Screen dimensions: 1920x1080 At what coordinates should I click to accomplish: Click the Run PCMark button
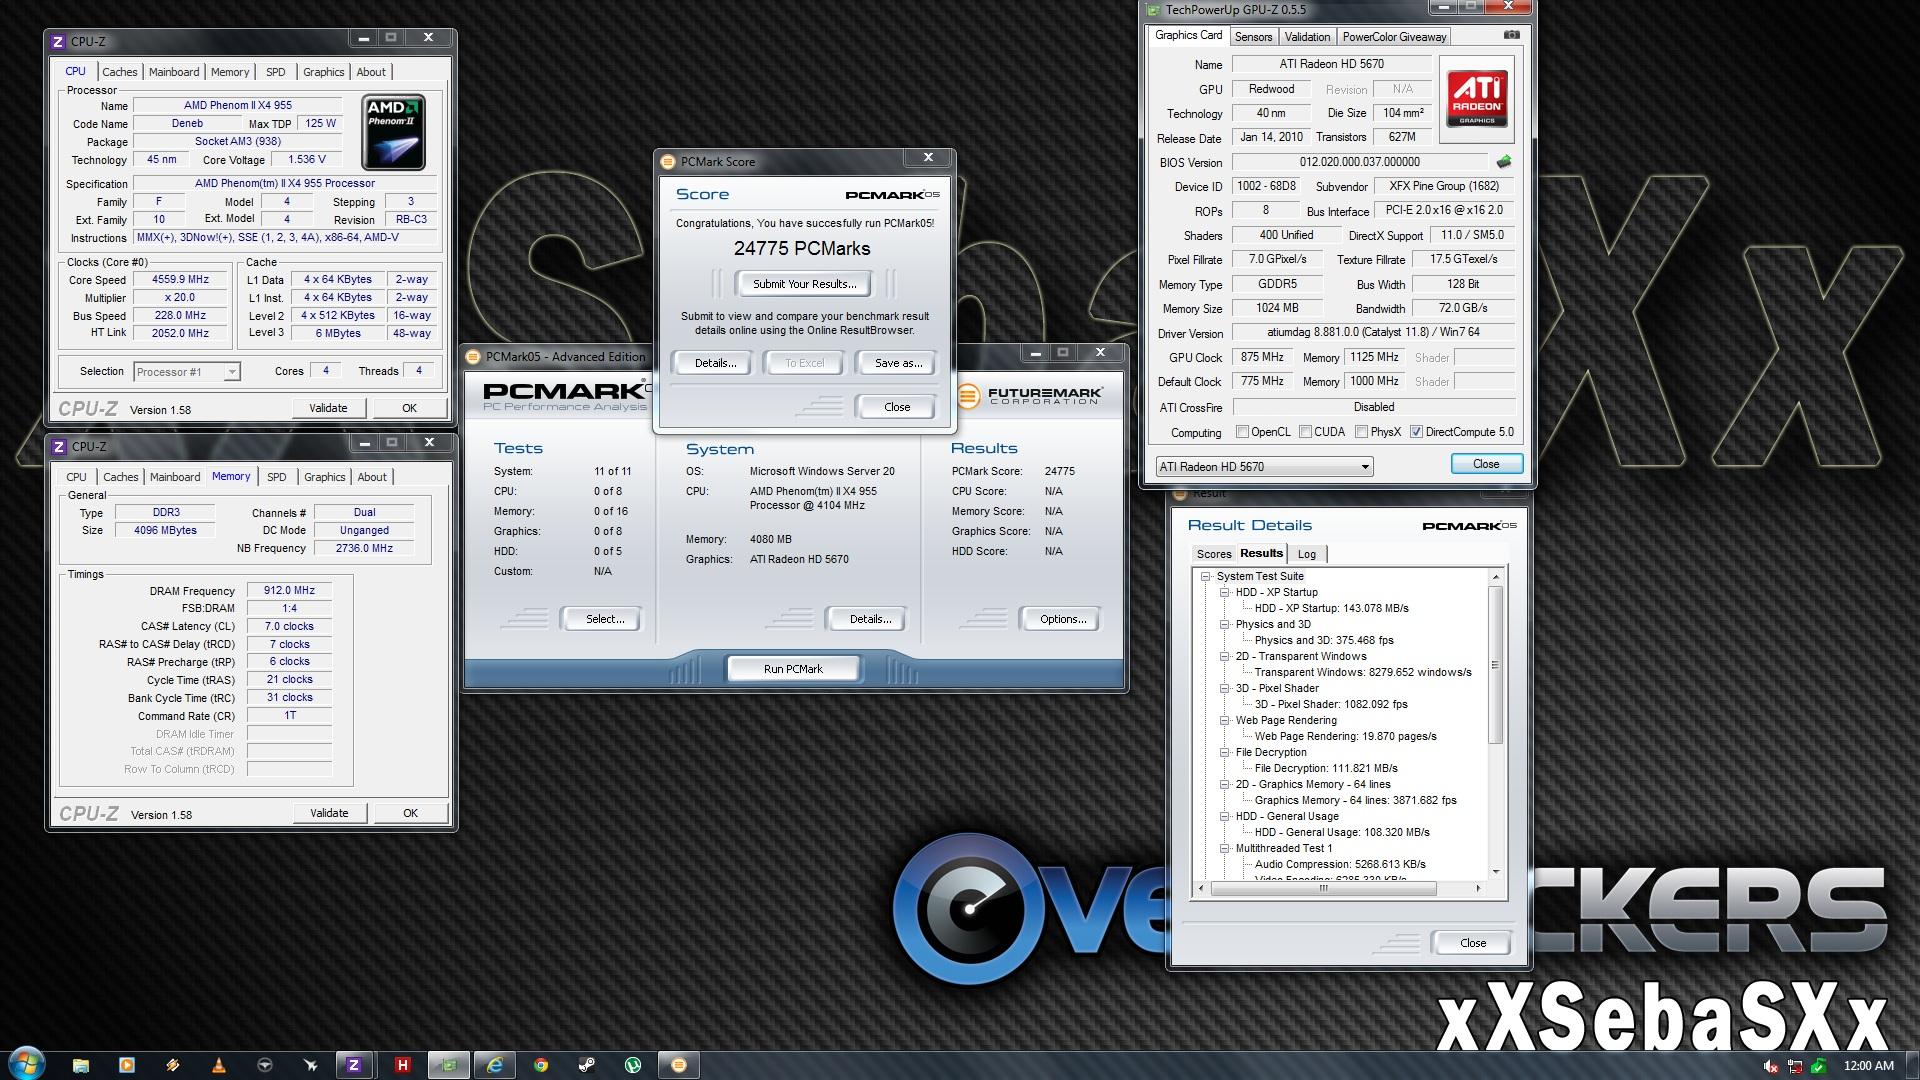793,669
